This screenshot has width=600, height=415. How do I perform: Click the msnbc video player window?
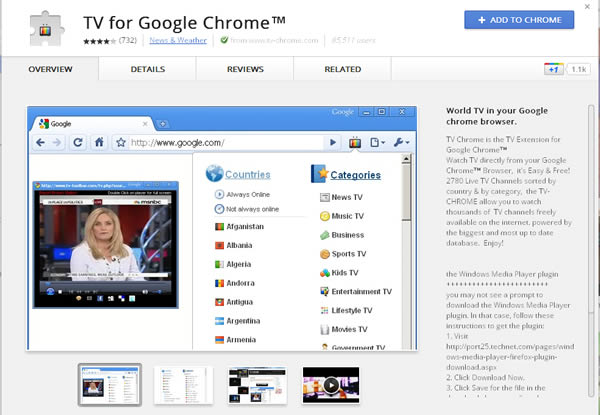click(x=106, y=245)
